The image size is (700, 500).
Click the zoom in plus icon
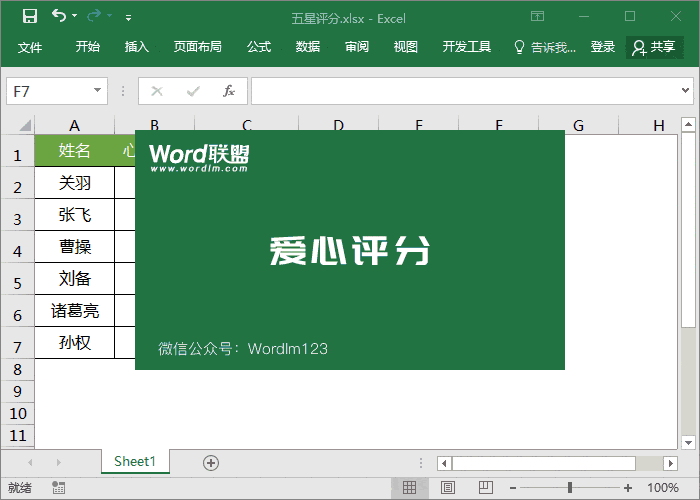(x=628, y=488)
